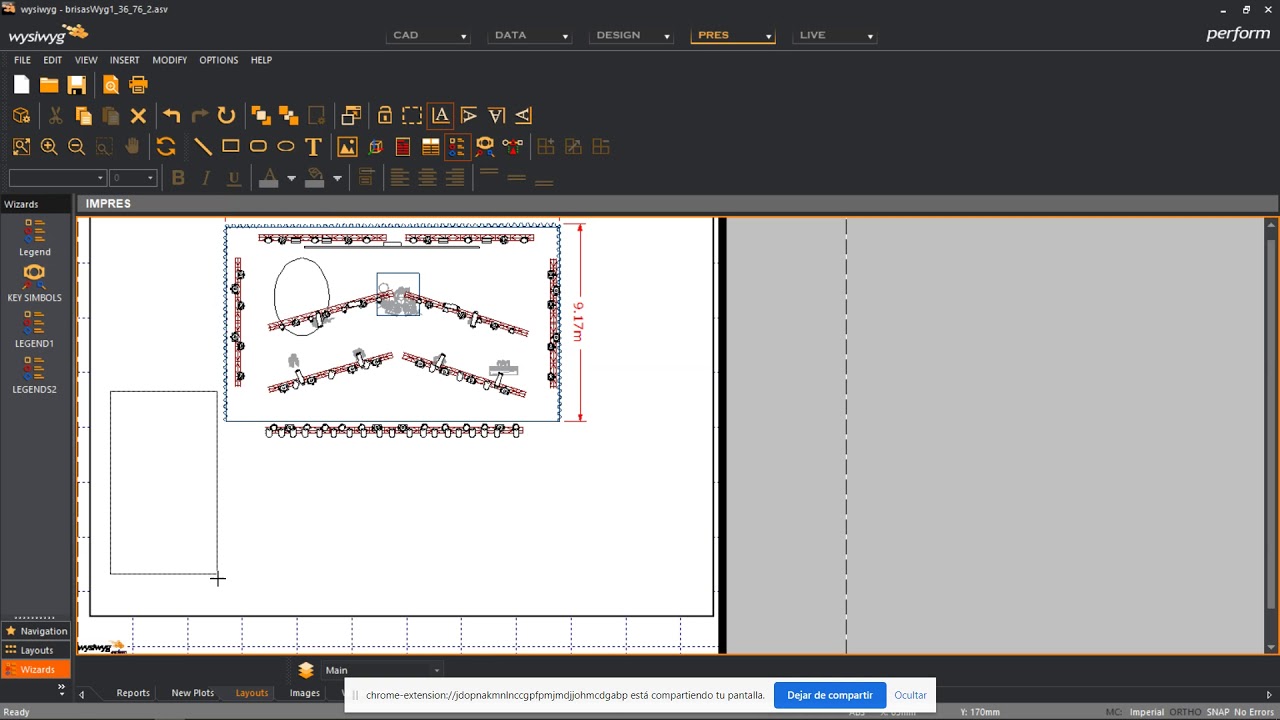Toggle text rotated left orientation

tap(468, 116)
